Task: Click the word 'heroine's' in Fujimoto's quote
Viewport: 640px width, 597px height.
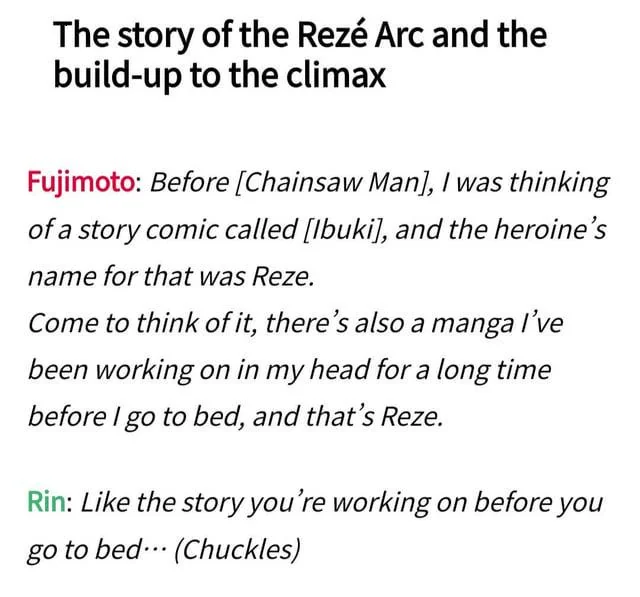Action: (550, 230)
